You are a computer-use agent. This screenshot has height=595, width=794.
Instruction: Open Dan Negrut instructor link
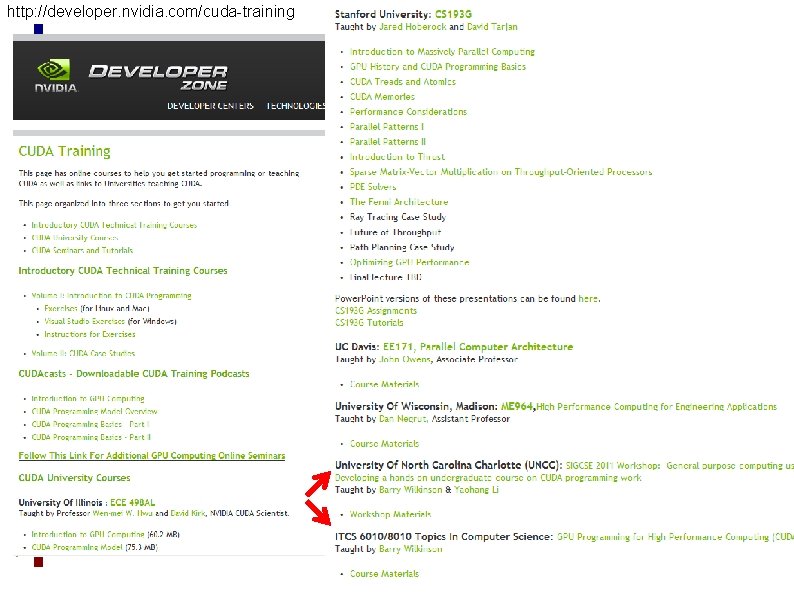click(x=403, y=419)
